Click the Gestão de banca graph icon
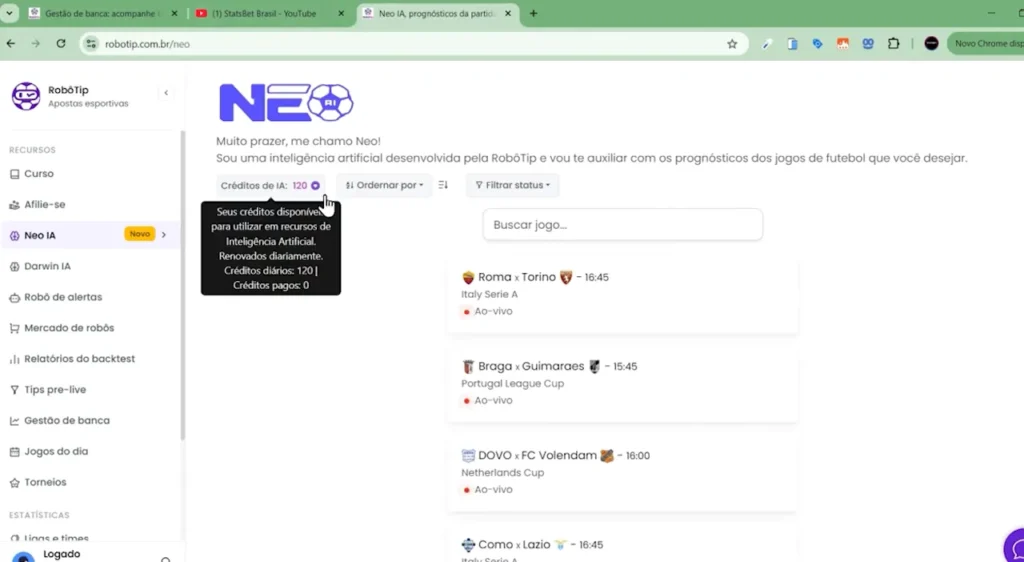Image resolution: width=1024 pixels, height=562 pixels. 14,421
